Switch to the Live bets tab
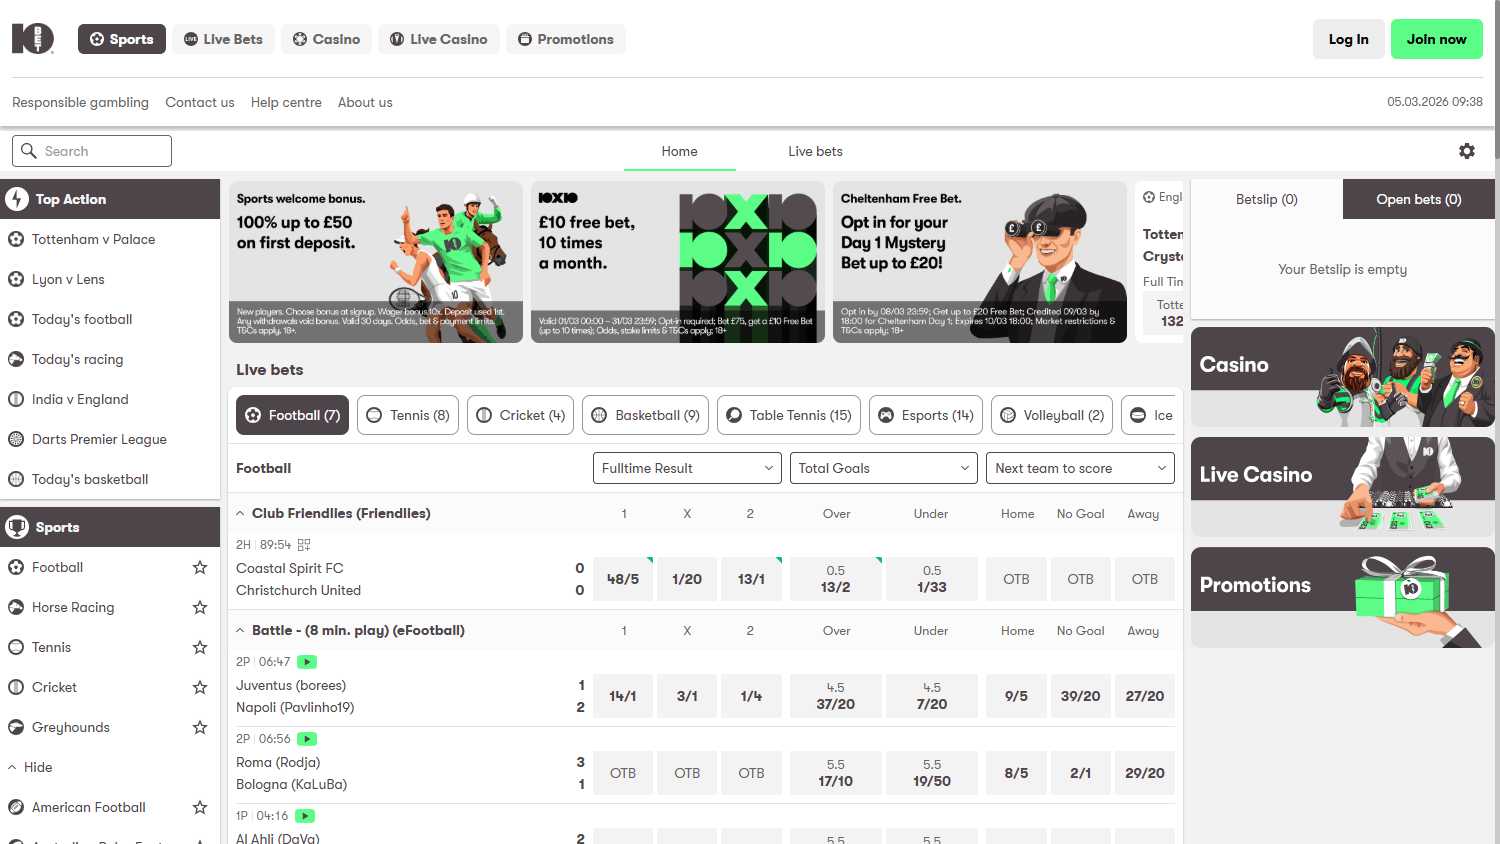The height and width of the screenshot is (844, 1500). [x=815, y=151]
